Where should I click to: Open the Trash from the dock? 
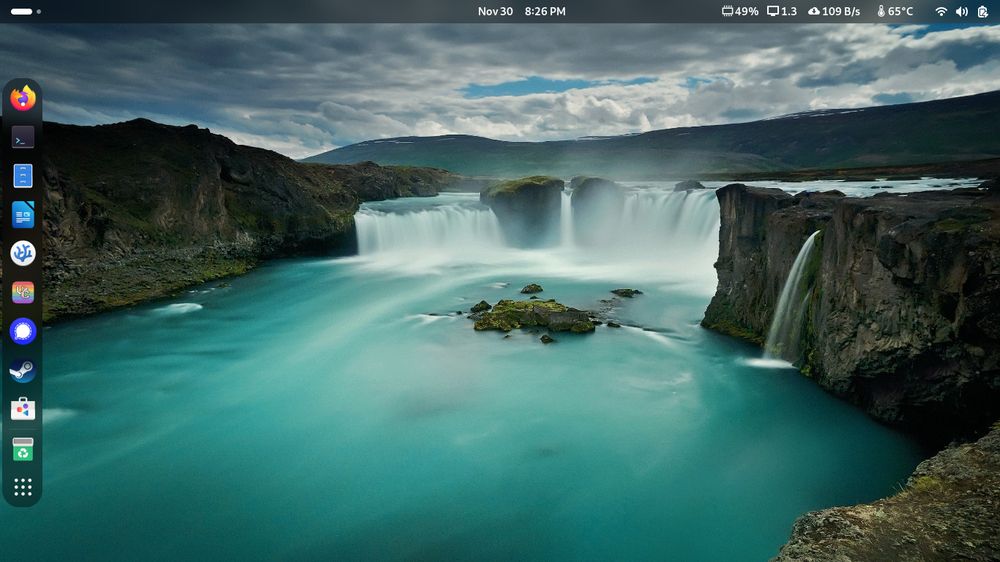(x=23, y=448)
